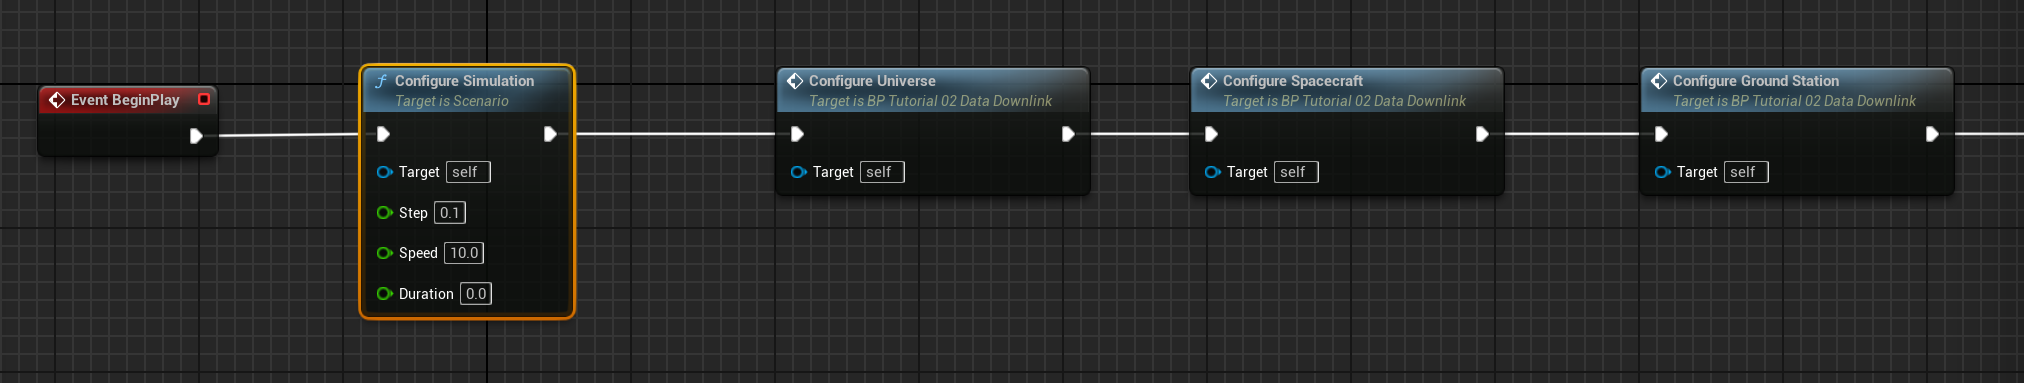Select the Configure Universe node title

click(872, 81)
